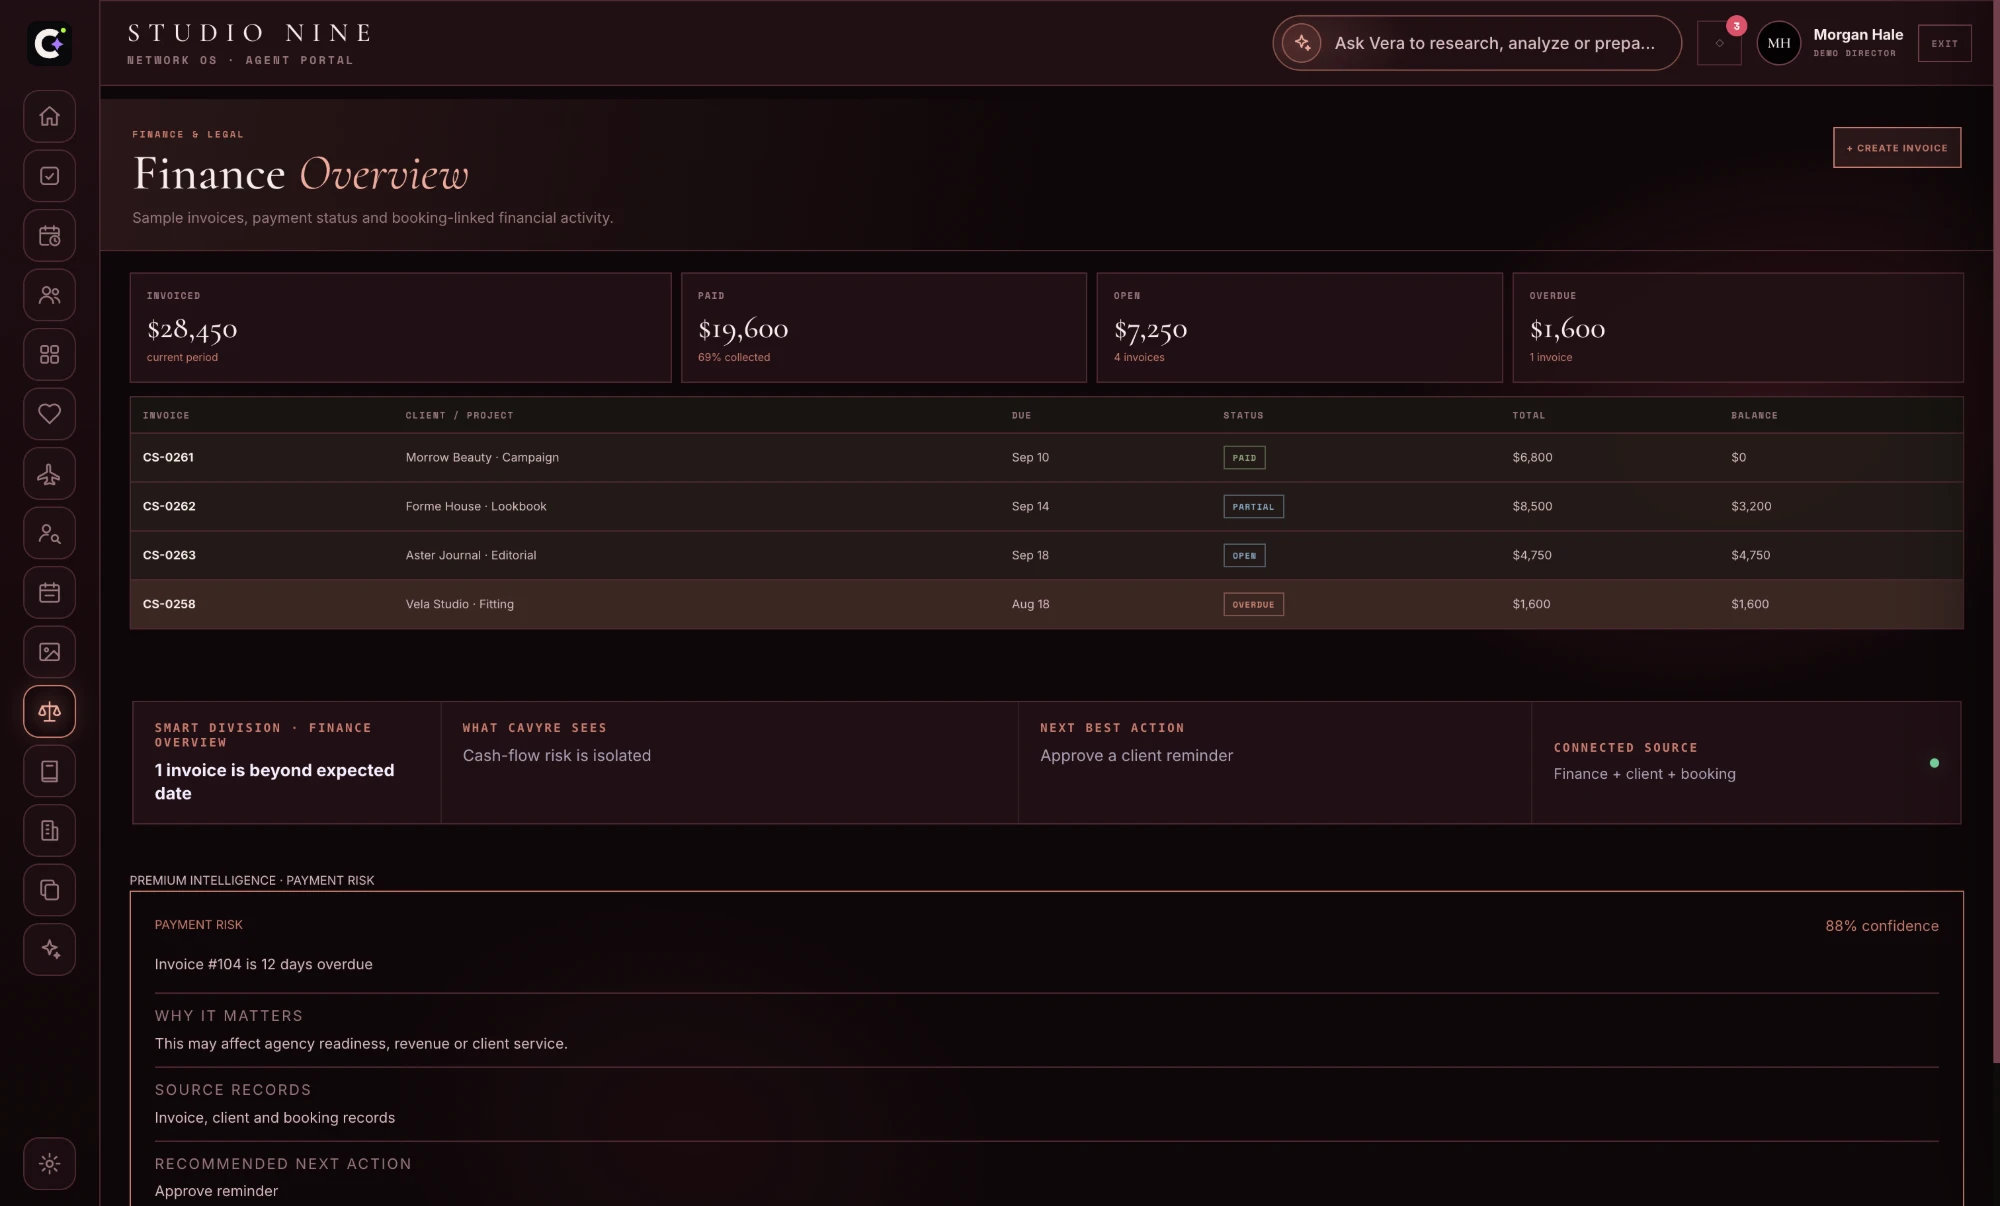The image size is (2000, 1206).
Task: Open the book document sidebar icon
Action: pyautogui.click(x=49, y=771)
